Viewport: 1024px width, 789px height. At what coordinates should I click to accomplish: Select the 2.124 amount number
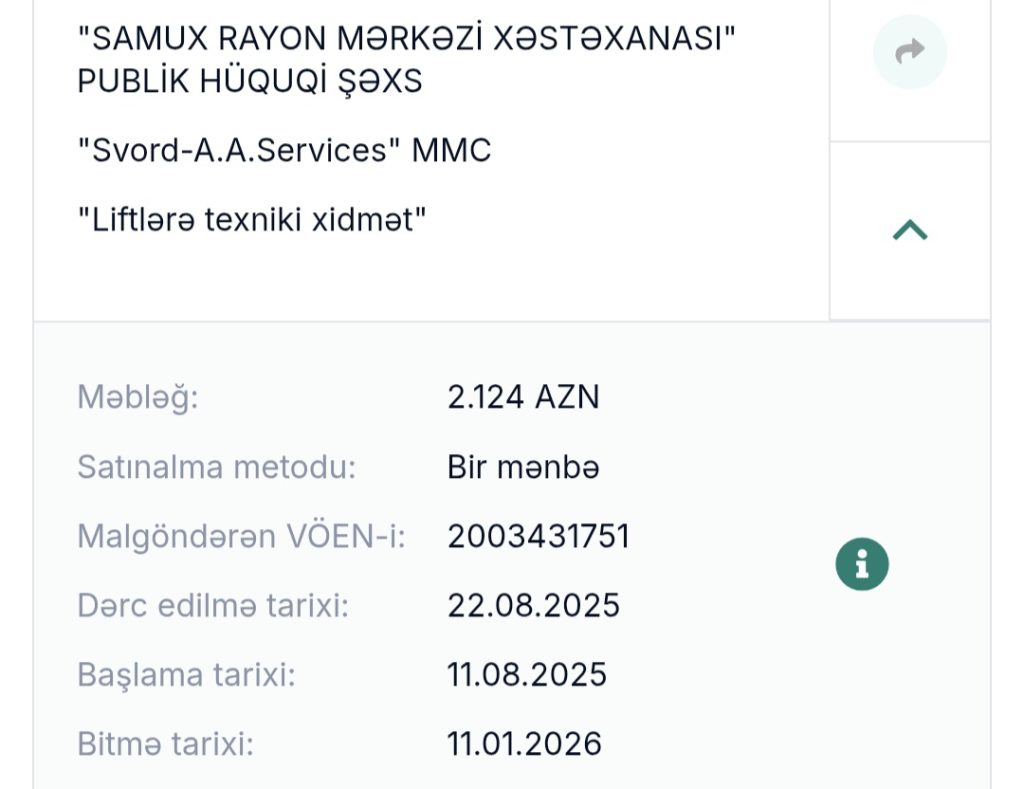click(486, 397)
